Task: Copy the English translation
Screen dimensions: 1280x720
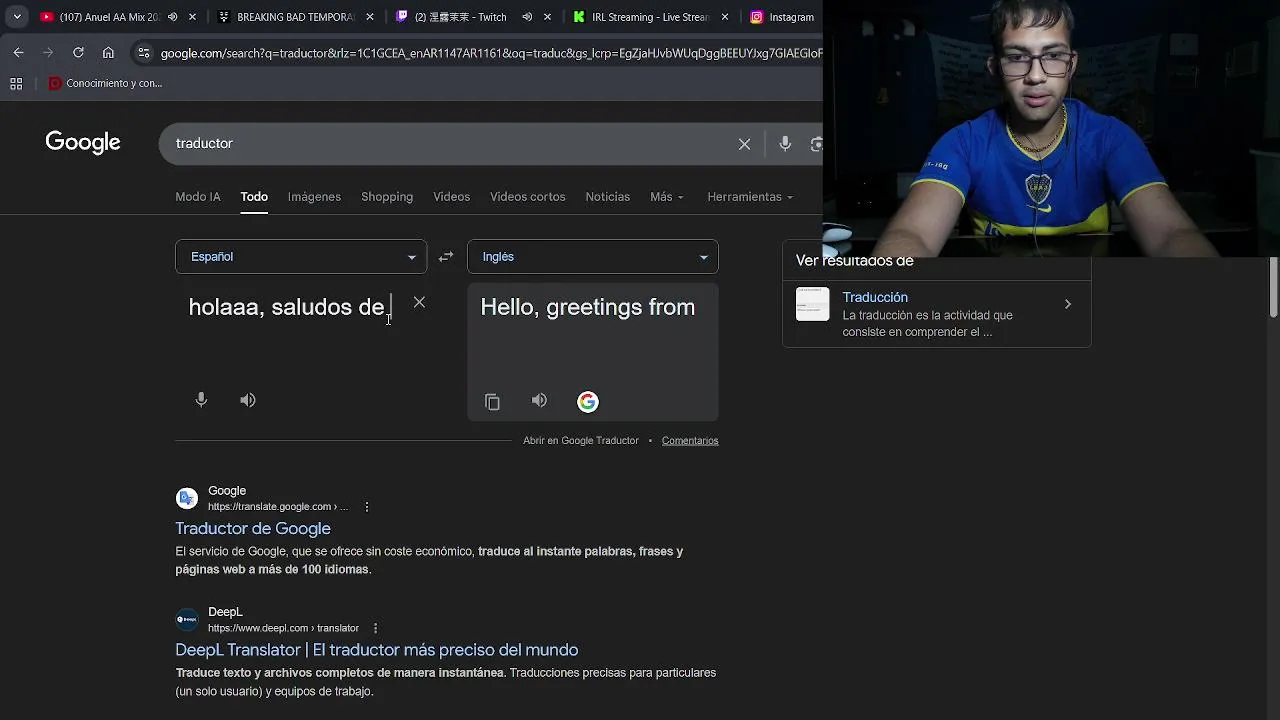Action: pyautogui.click(x=492, y=401)
